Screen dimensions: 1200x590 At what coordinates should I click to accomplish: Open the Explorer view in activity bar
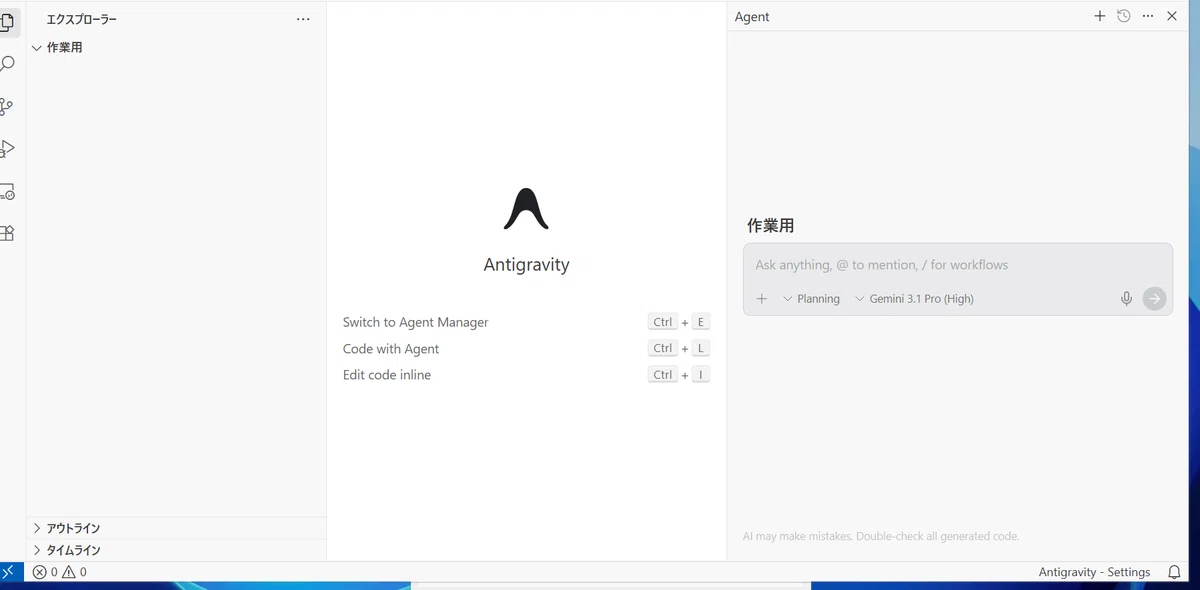pyautogui.click(x=6, y=21)
